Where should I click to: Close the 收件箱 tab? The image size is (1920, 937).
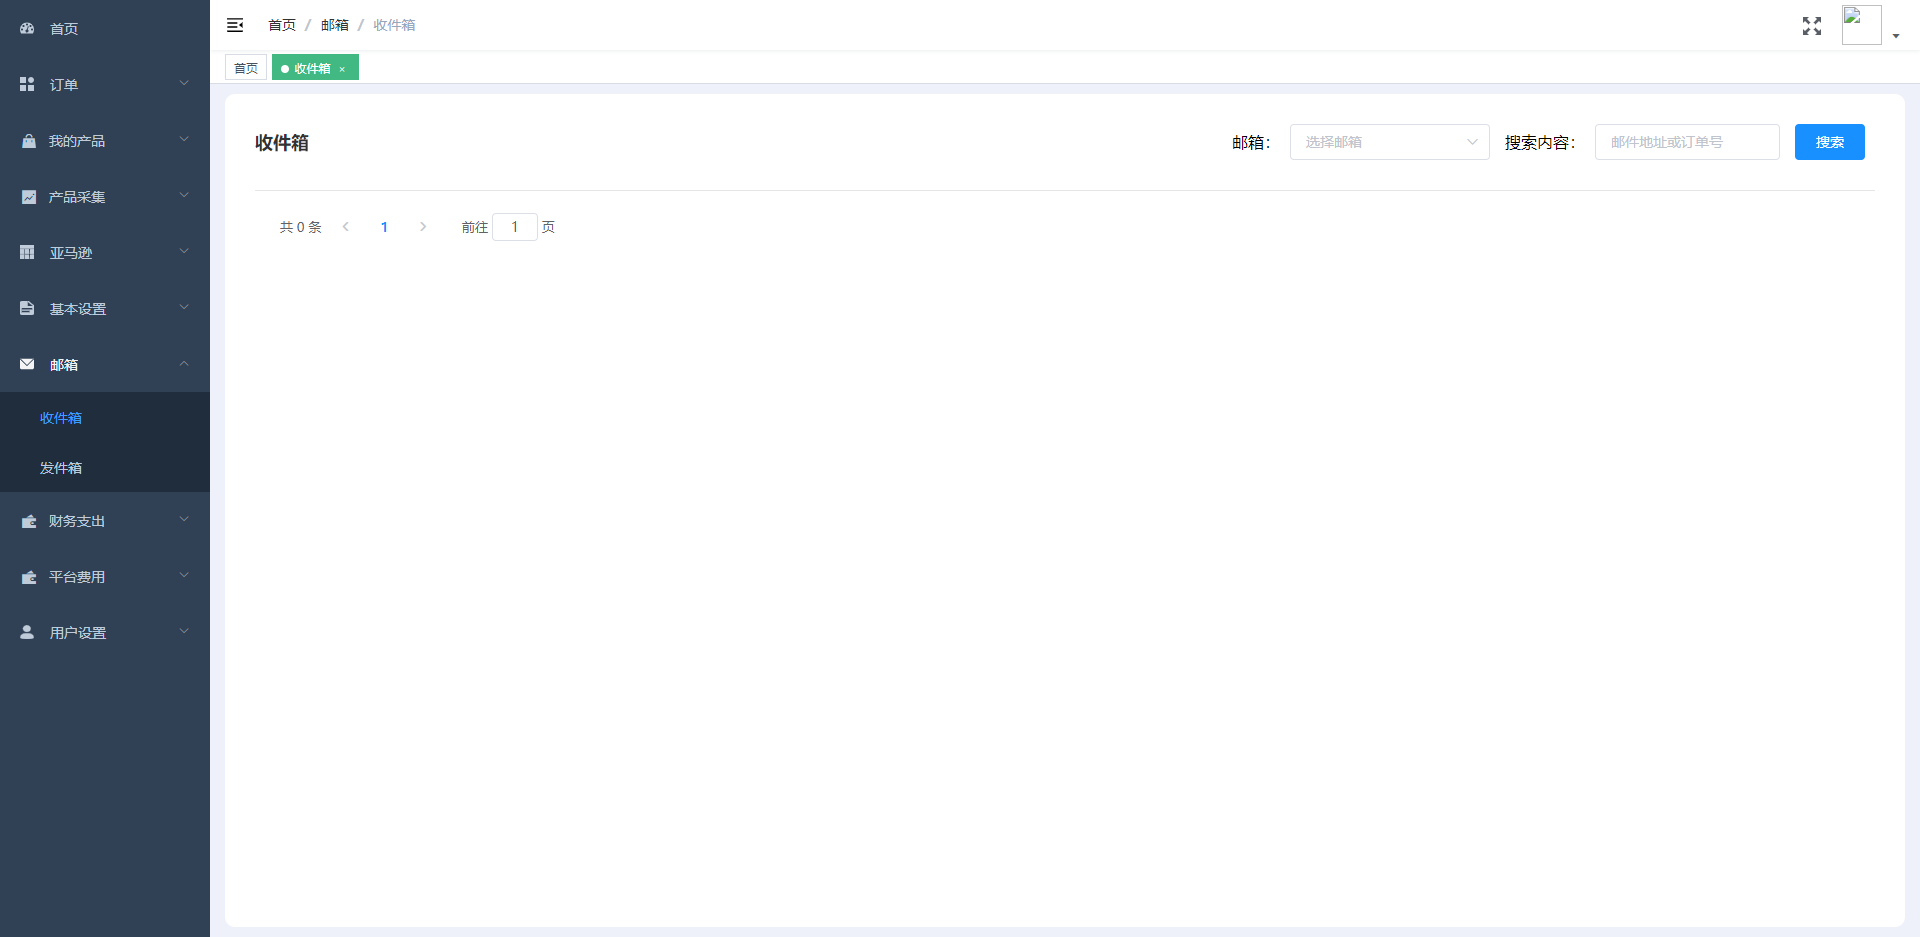tap(342, 69)
